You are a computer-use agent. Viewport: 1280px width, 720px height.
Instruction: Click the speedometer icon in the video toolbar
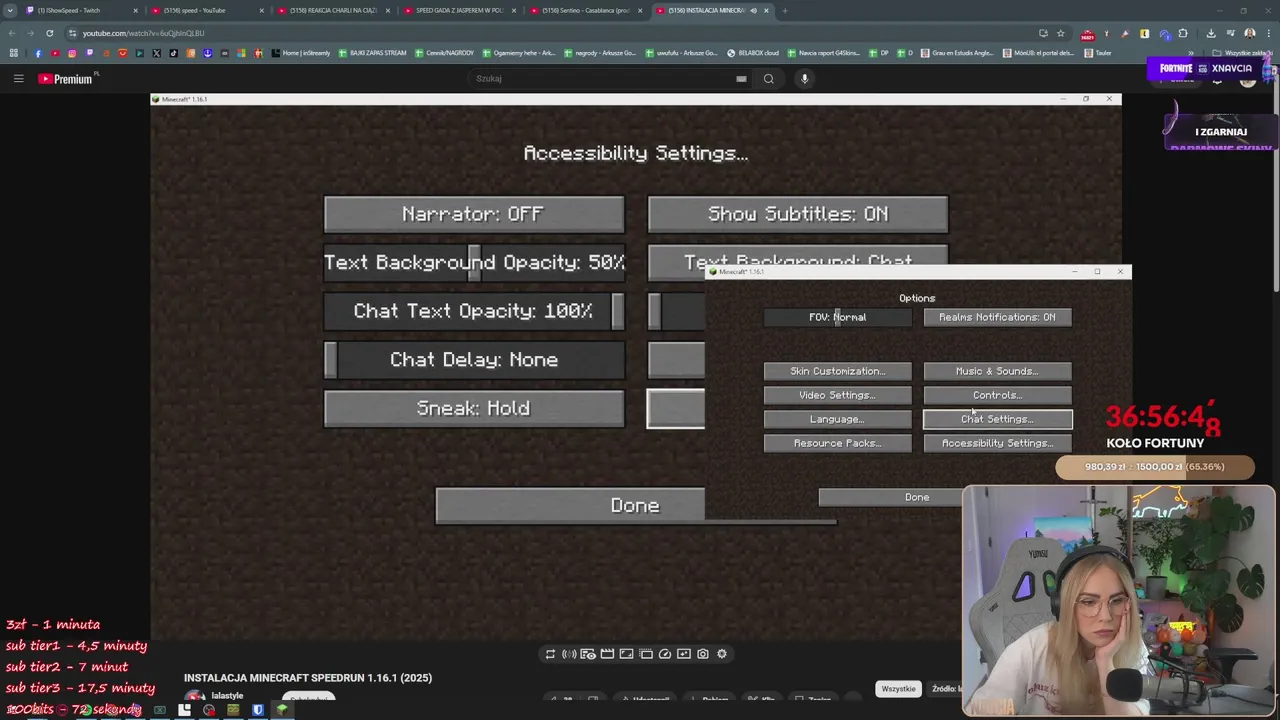[665, 654]
